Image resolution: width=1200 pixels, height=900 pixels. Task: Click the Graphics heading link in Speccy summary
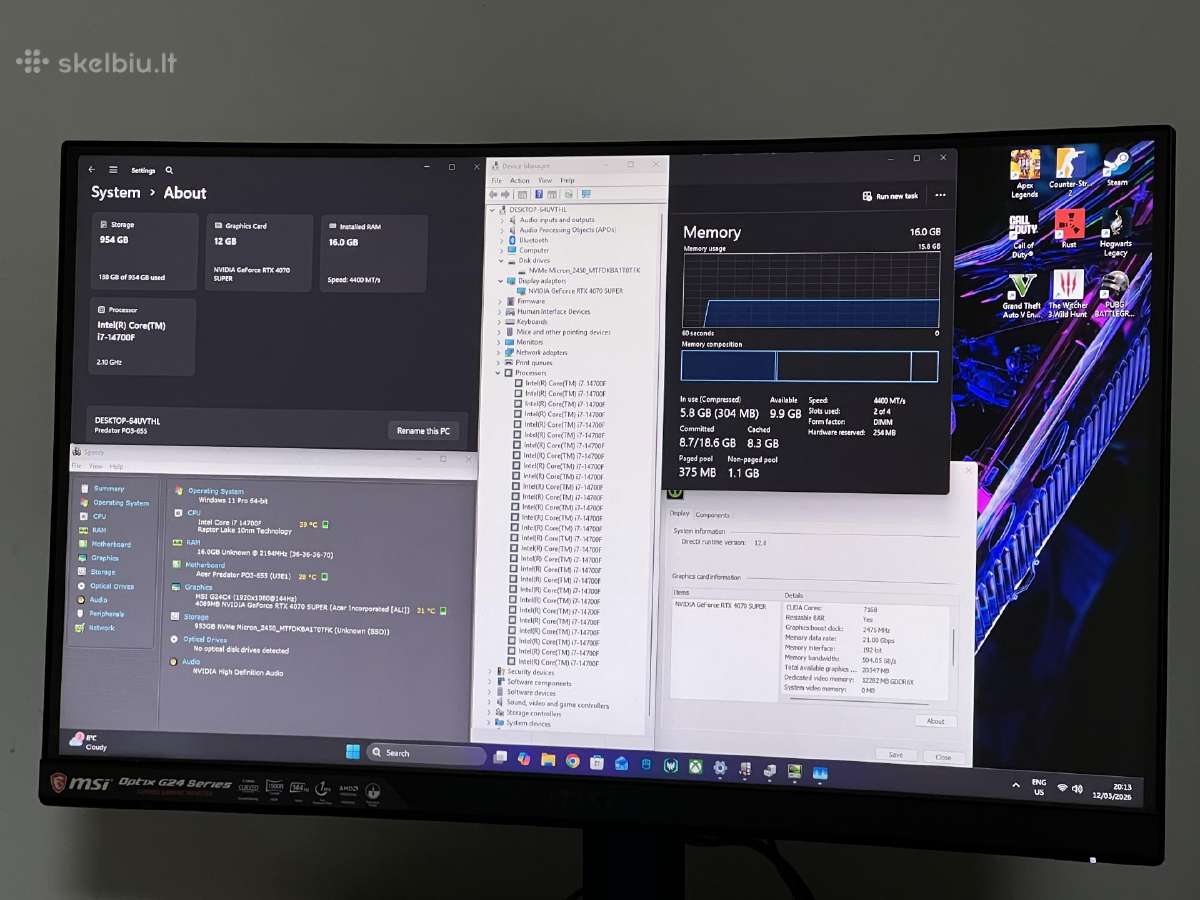tap(198, 587)
